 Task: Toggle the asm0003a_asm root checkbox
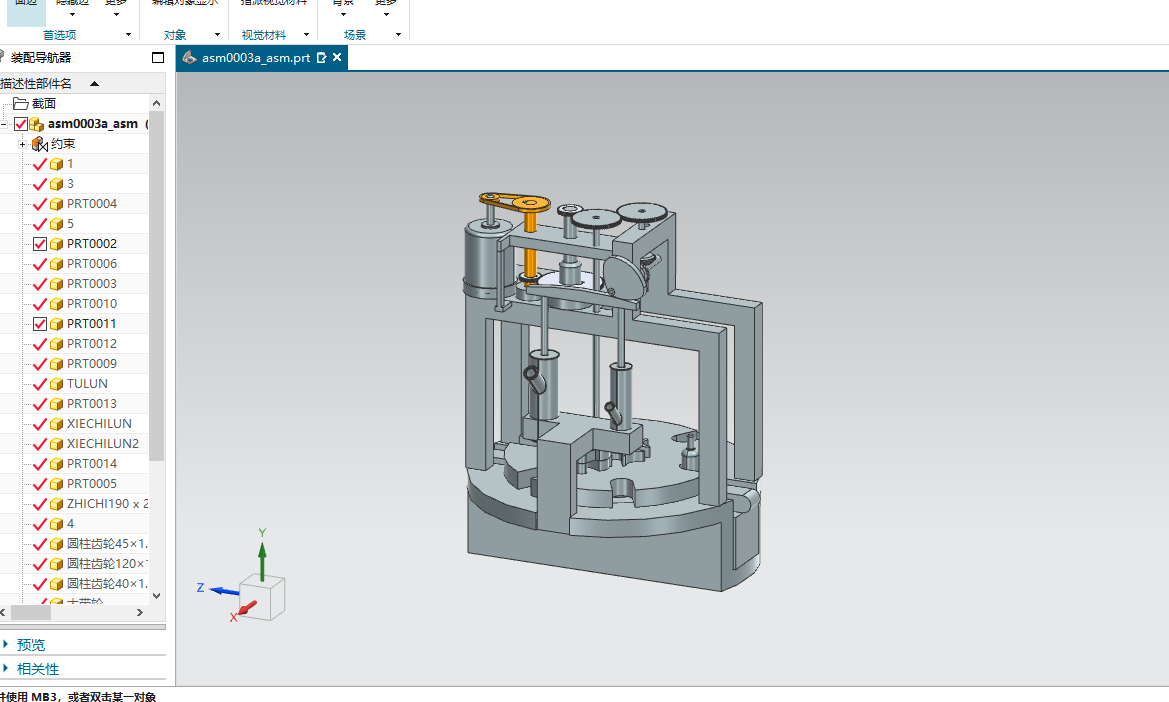[21, 124]
